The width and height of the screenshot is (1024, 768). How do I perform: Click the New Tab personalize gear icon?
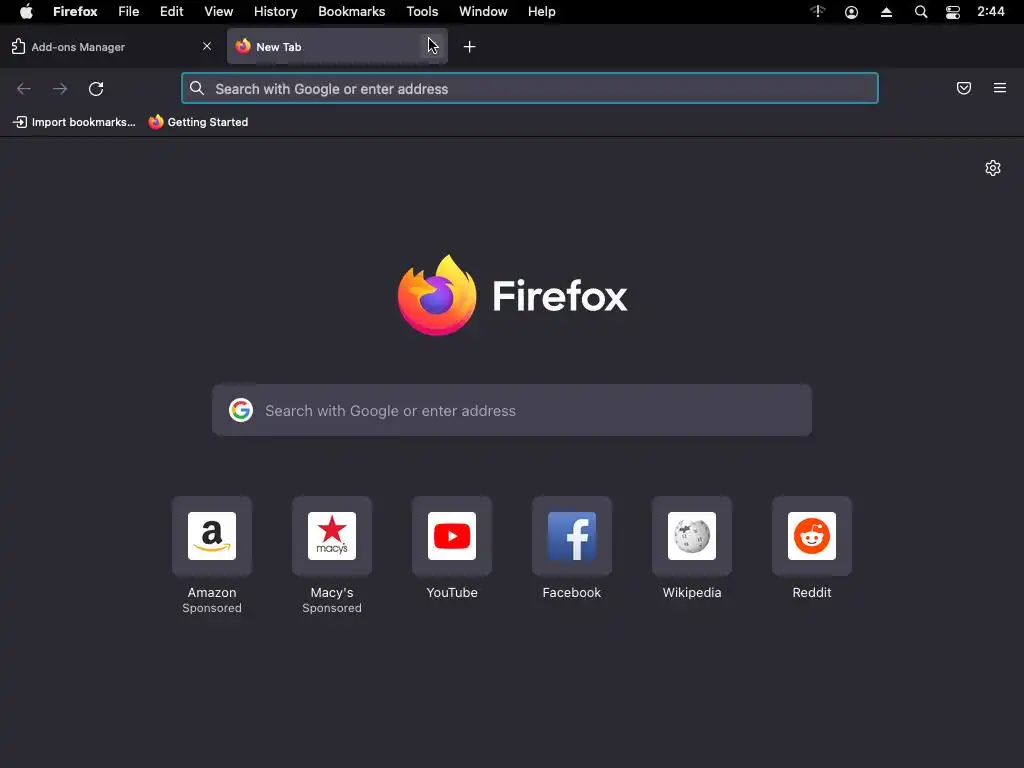coord(993,168)
